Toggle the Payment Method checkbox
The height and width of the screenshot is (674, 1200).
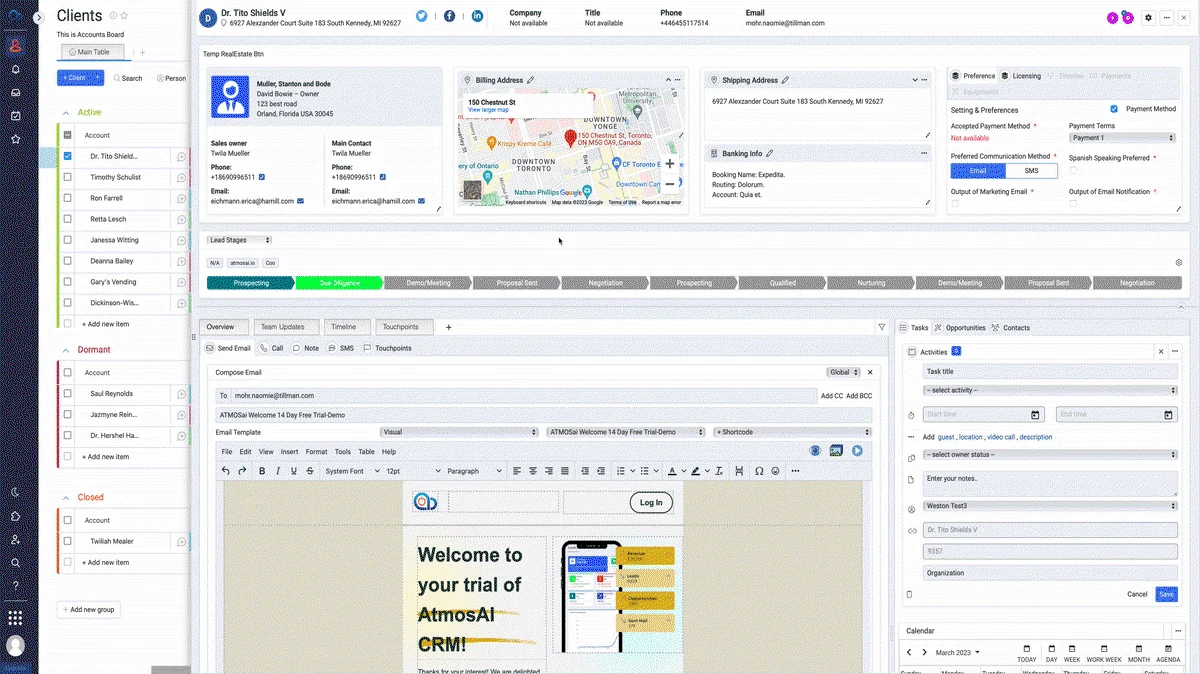click(1114, 109)
